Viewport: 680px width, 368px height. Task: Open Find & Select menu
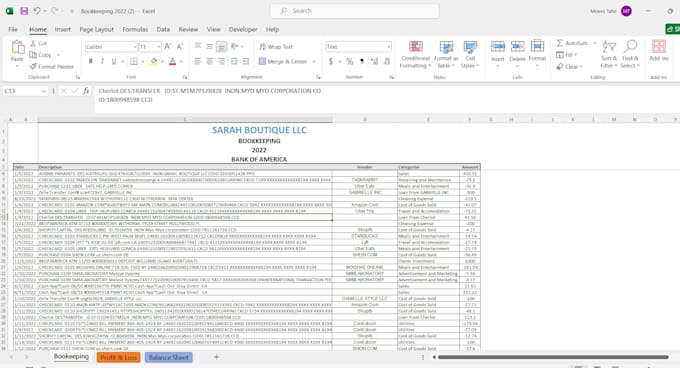pos(630,54)
